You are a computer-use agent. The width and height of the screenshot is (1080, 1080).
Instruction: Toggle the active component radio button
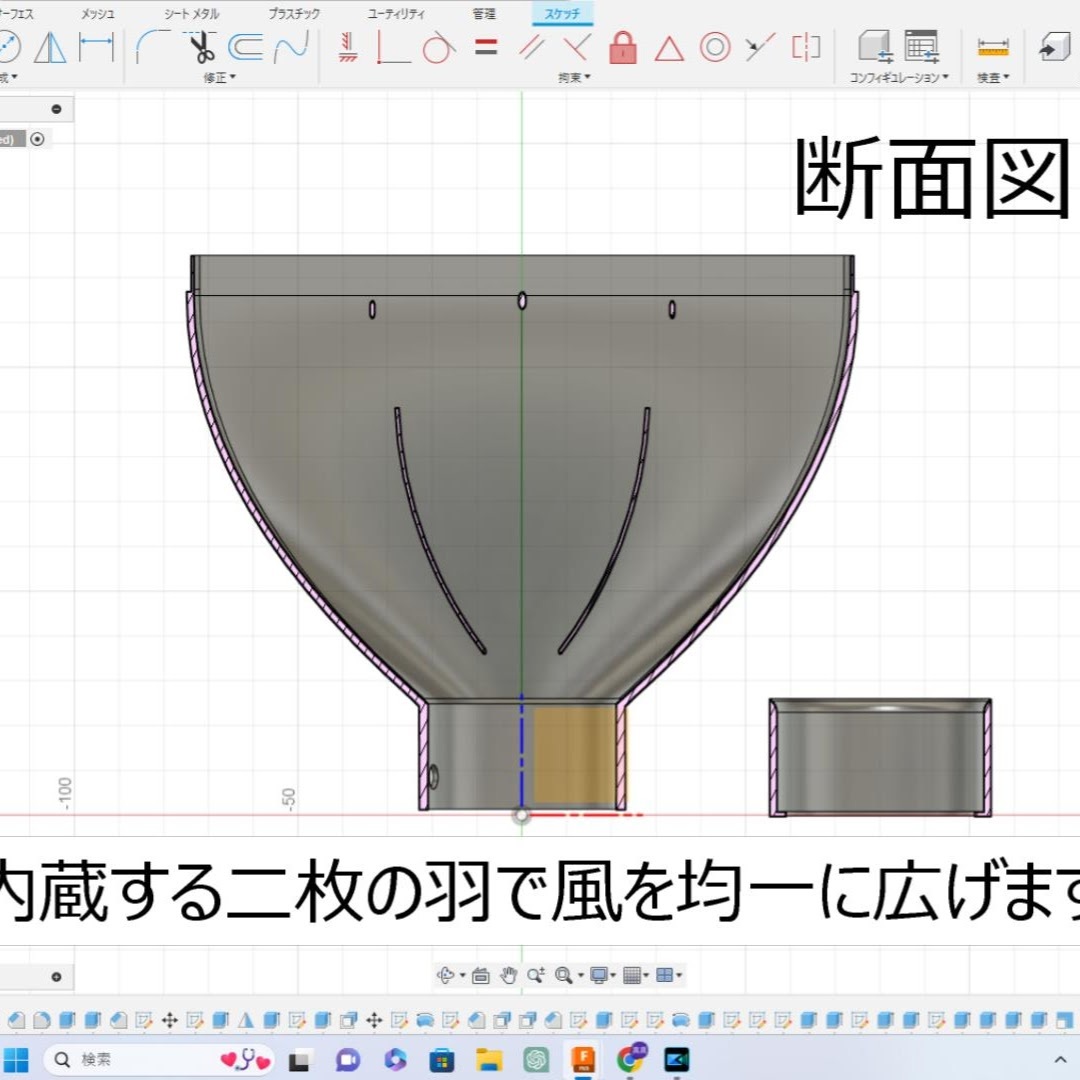coord(38,140)
